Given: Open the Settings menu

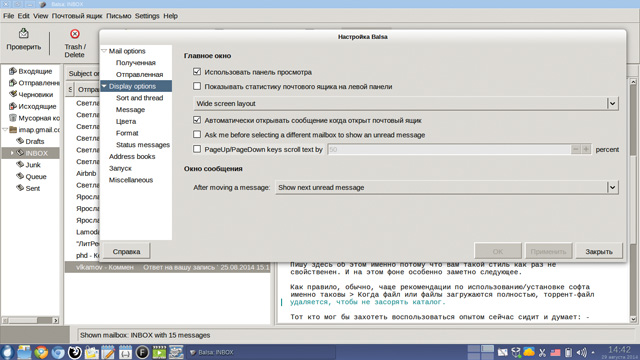Looking at the screenshot, I should [x=147, y=16].
